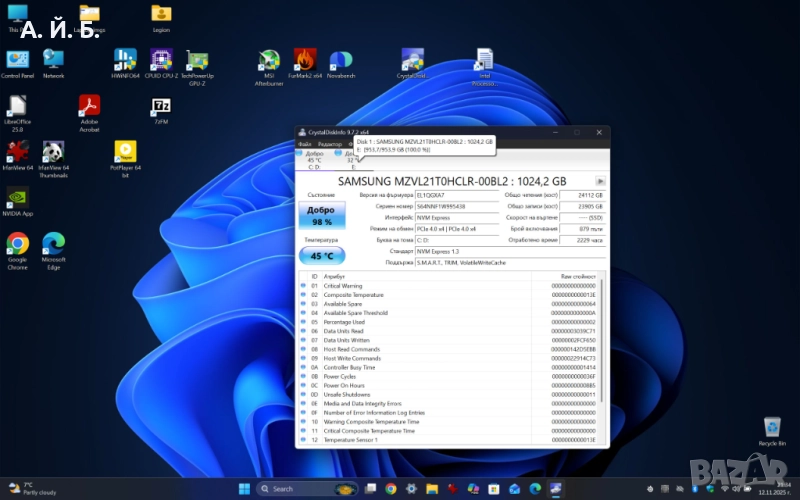The height and width of the screenshot is (500, 800).
Task: Open the Recycle Bin
Action: point(772,427)
